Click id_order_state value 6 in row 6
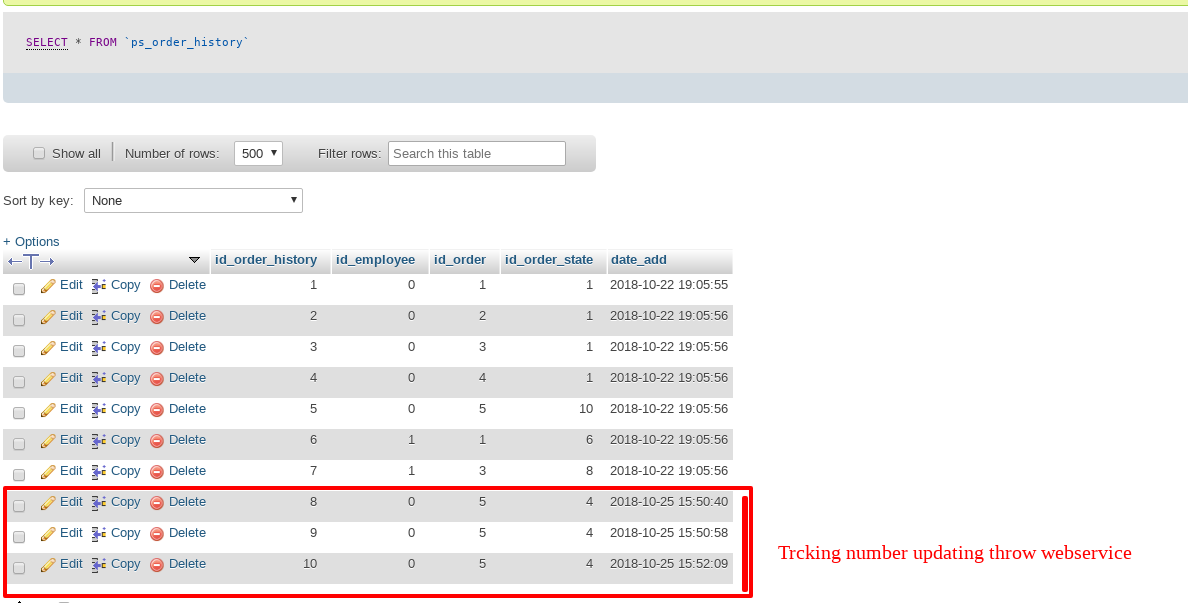The width and height of the screenshot is (1188, 603). click(x=589, y=439)
